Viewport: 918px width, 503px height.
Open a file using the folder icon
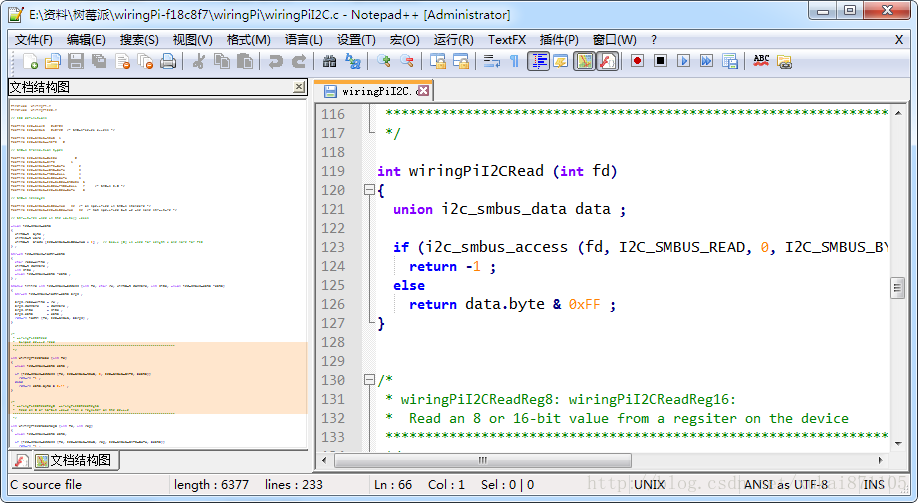pos(53,61)
